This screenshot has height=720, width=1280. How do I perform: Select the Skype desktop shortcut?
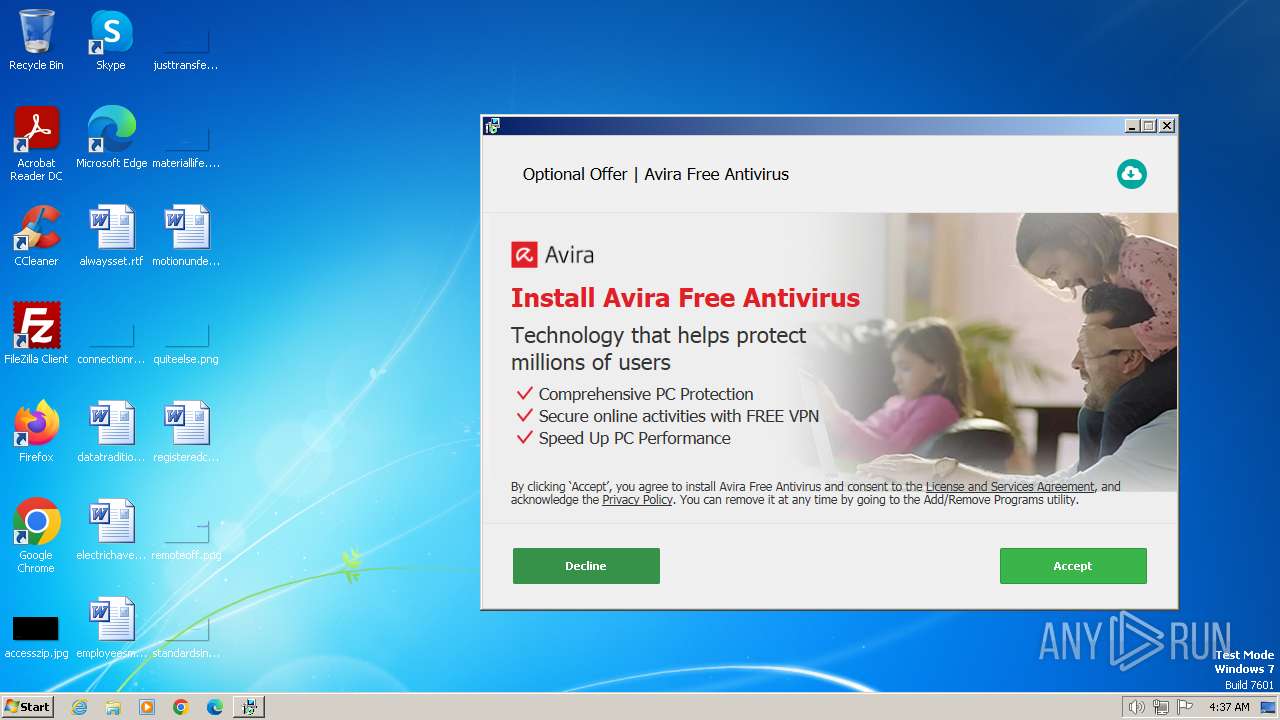point(111,40)
